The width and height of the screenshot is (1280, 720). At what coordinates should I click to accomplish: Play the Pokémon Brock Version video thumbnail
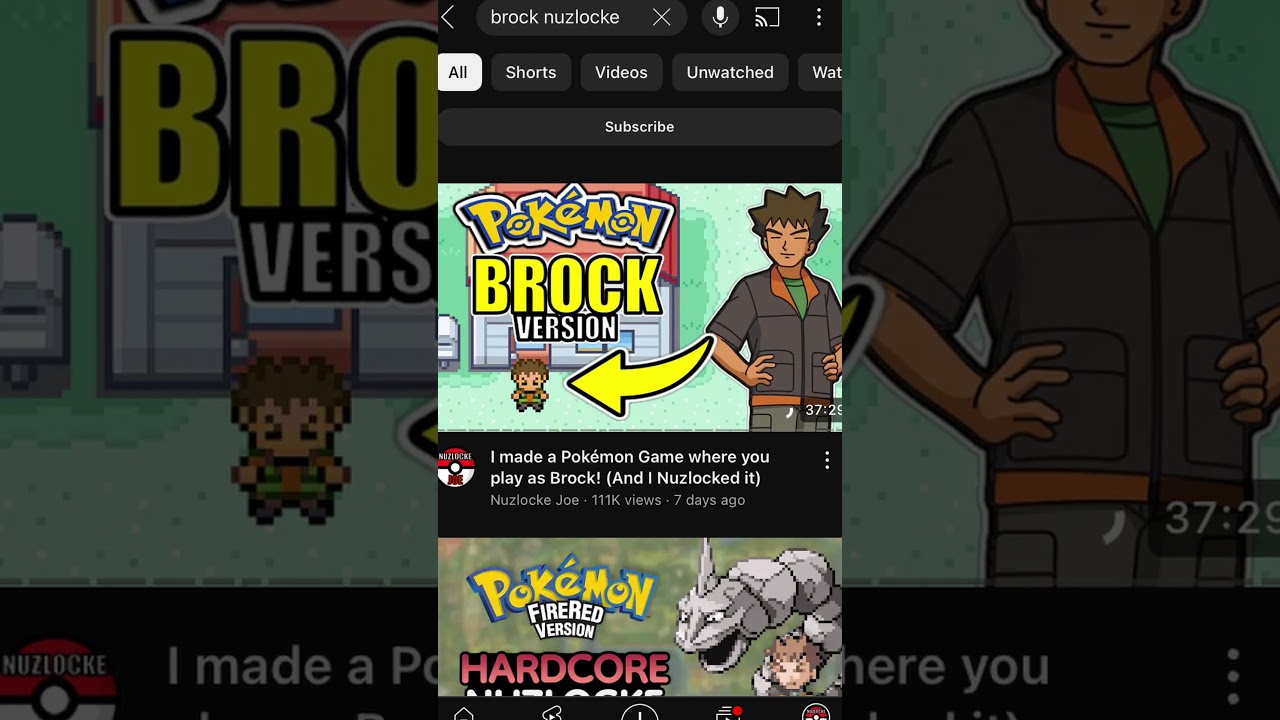tap(640, 307)
